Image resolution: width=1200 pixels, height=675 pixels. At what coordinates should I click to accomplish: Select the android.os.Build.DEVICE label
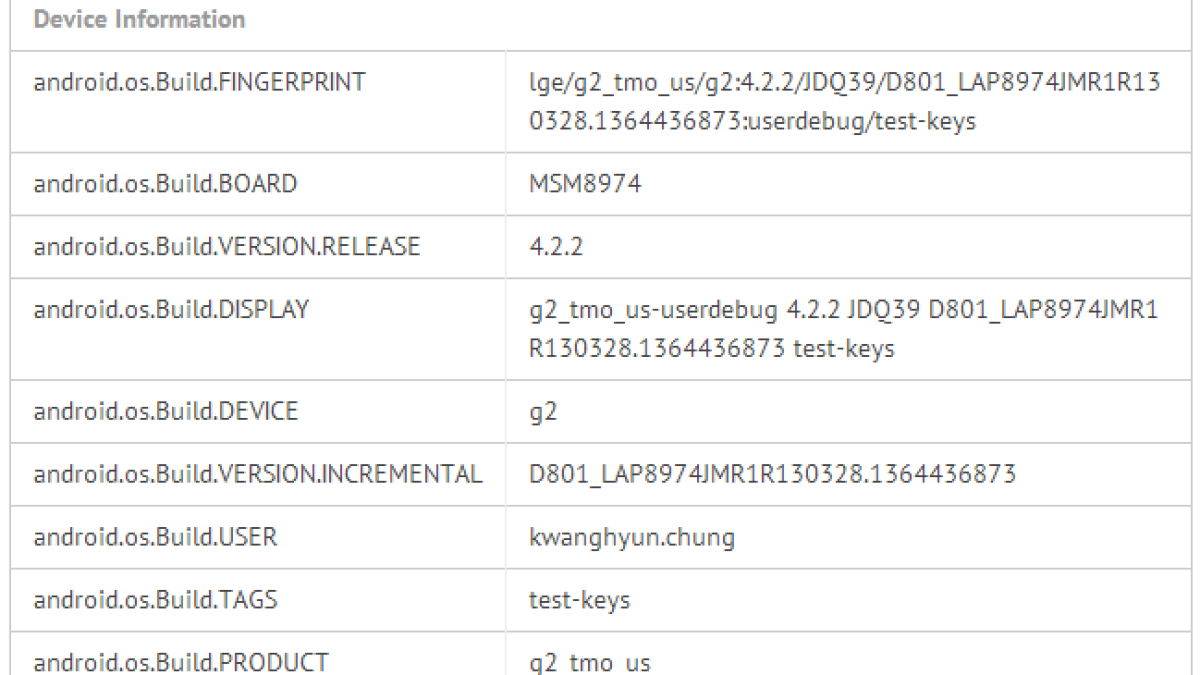pos(166,411)
